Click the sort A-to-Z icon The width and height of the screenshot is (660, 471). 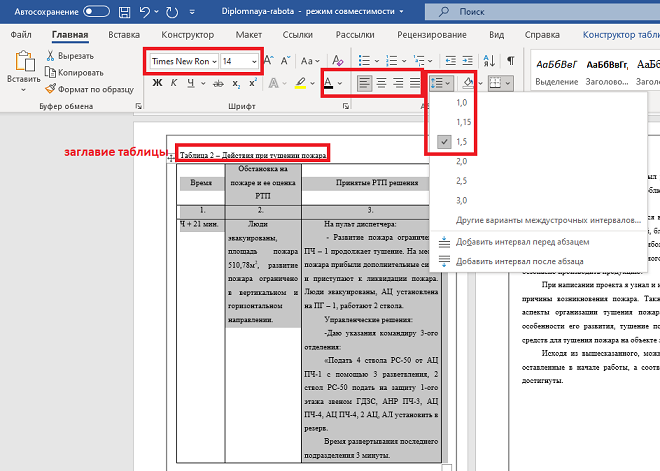pyautogui.click(x=489, y=60)
